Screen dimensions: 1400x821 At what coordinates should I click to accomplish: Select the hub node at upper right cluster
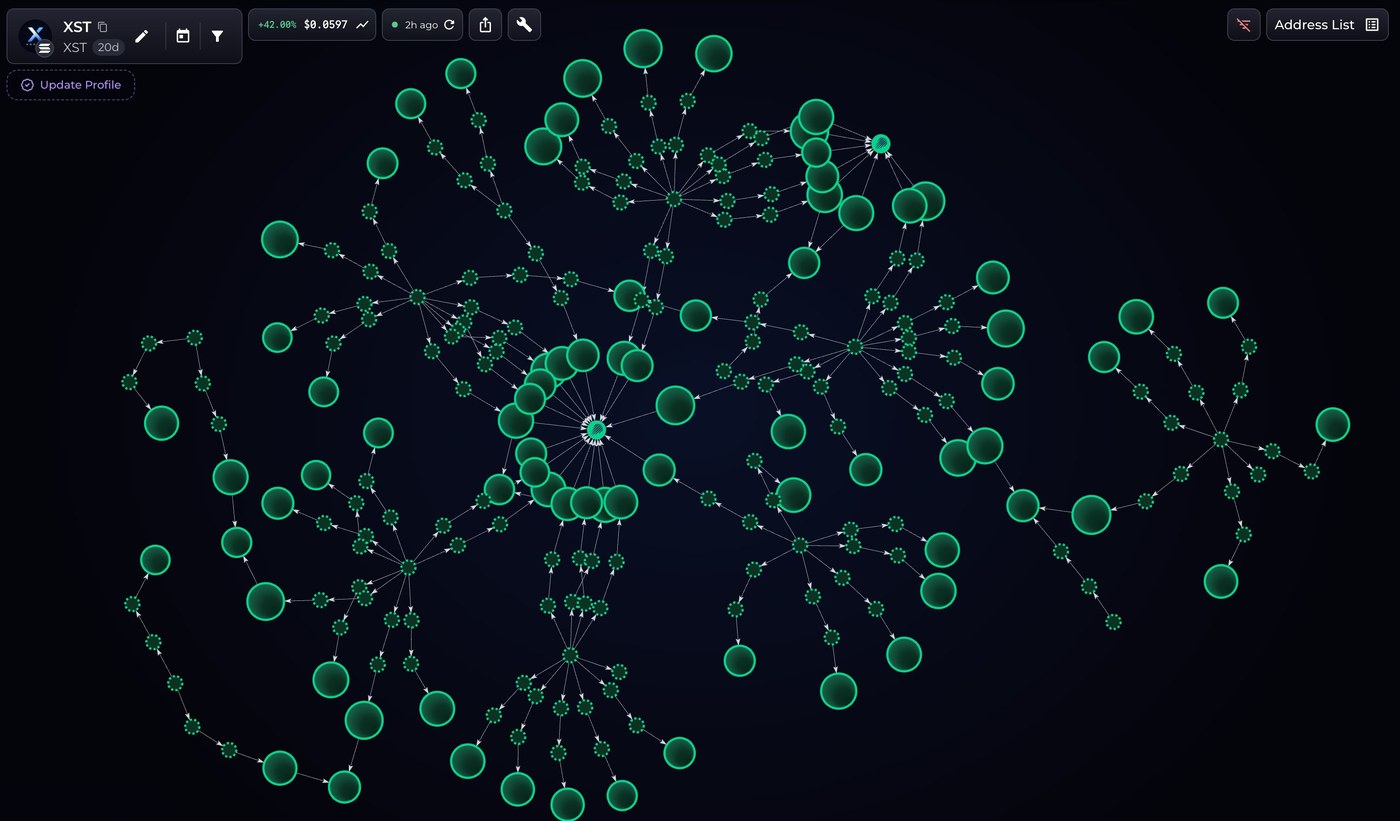click(880, 144)
